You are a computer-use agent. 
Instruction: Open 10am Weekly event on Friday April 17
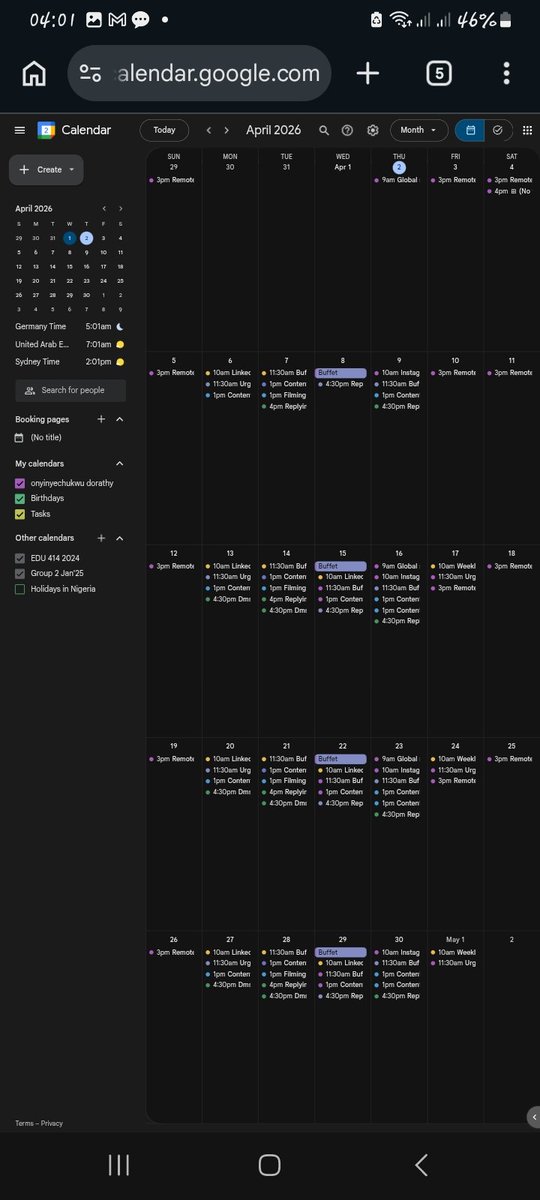[455, 566]
